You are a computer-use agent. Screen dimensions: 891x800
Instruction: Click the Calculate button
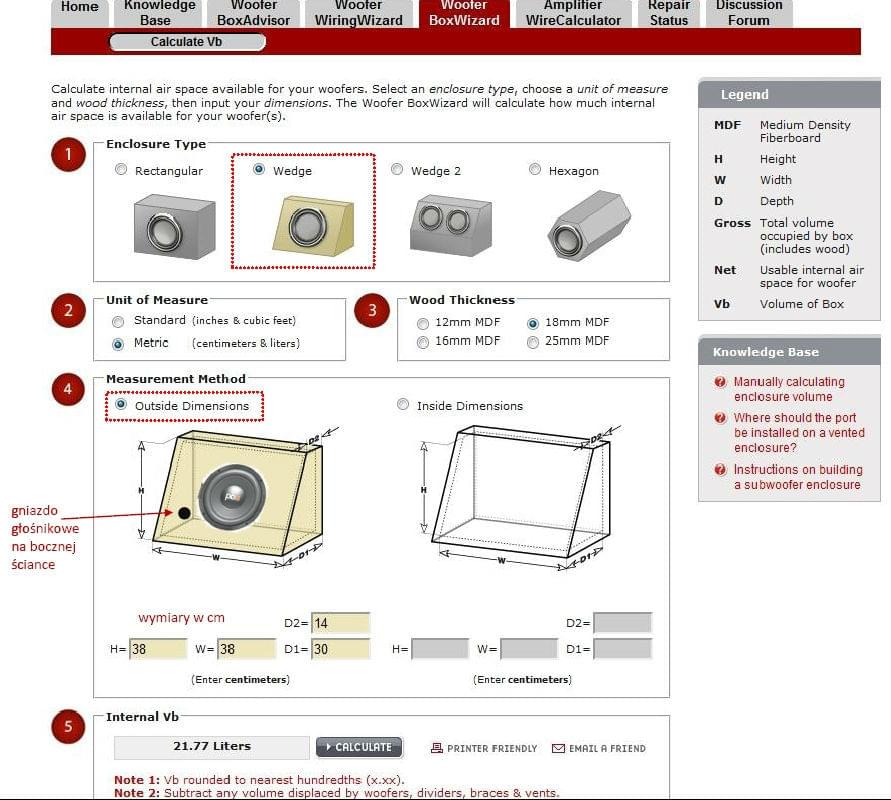[359, 747]
